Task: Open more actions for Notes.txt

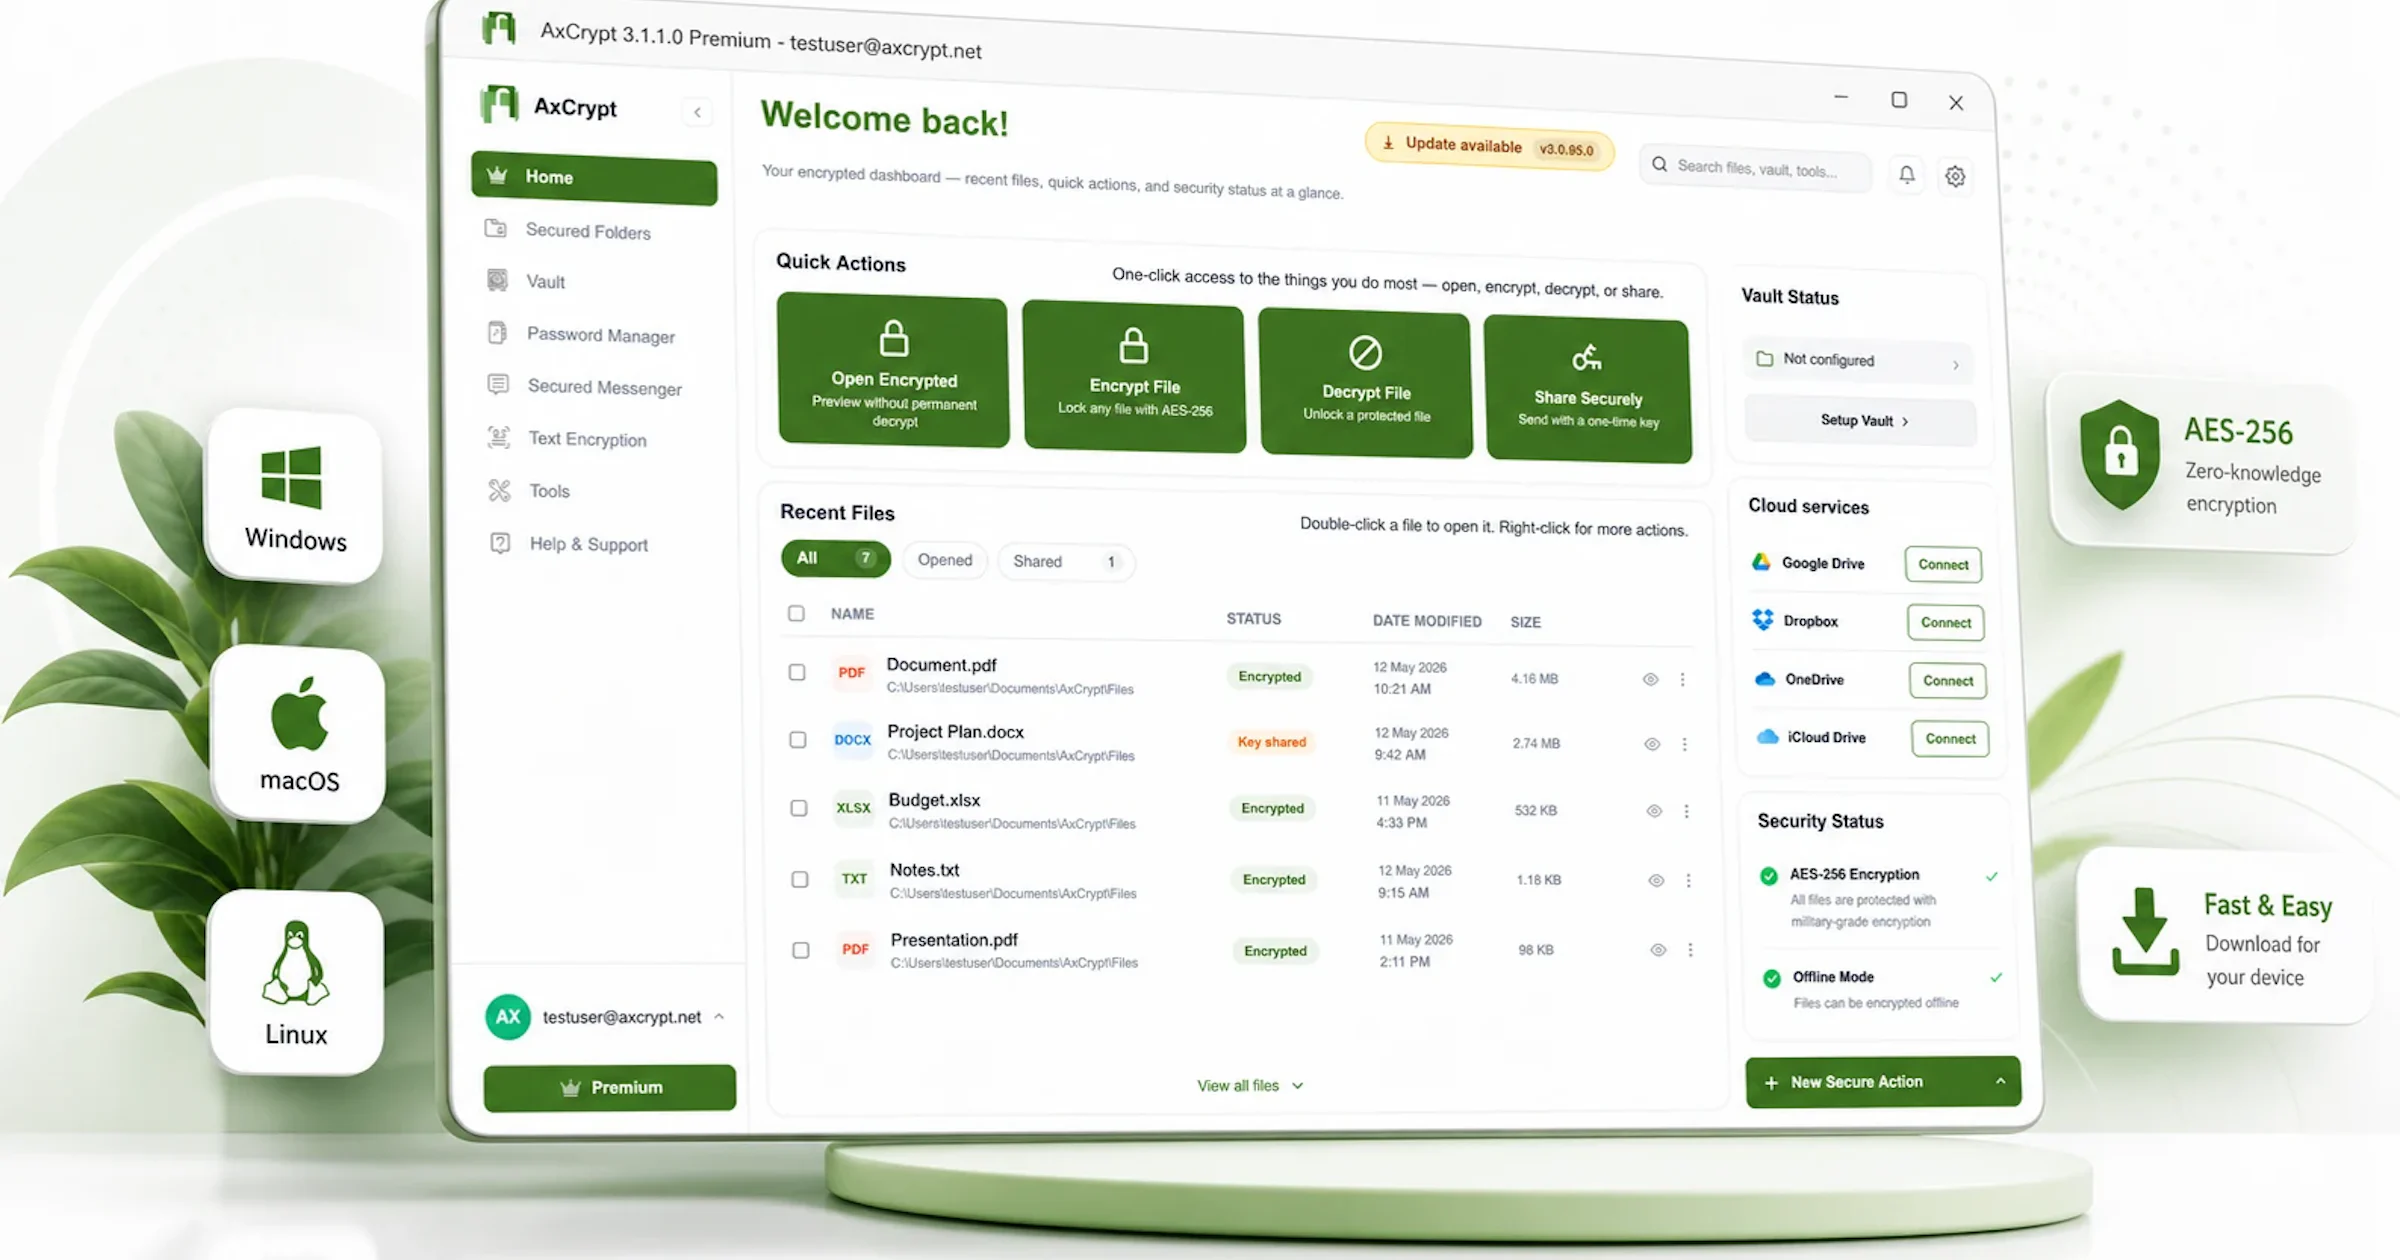Action: [x=1689, y=880]
